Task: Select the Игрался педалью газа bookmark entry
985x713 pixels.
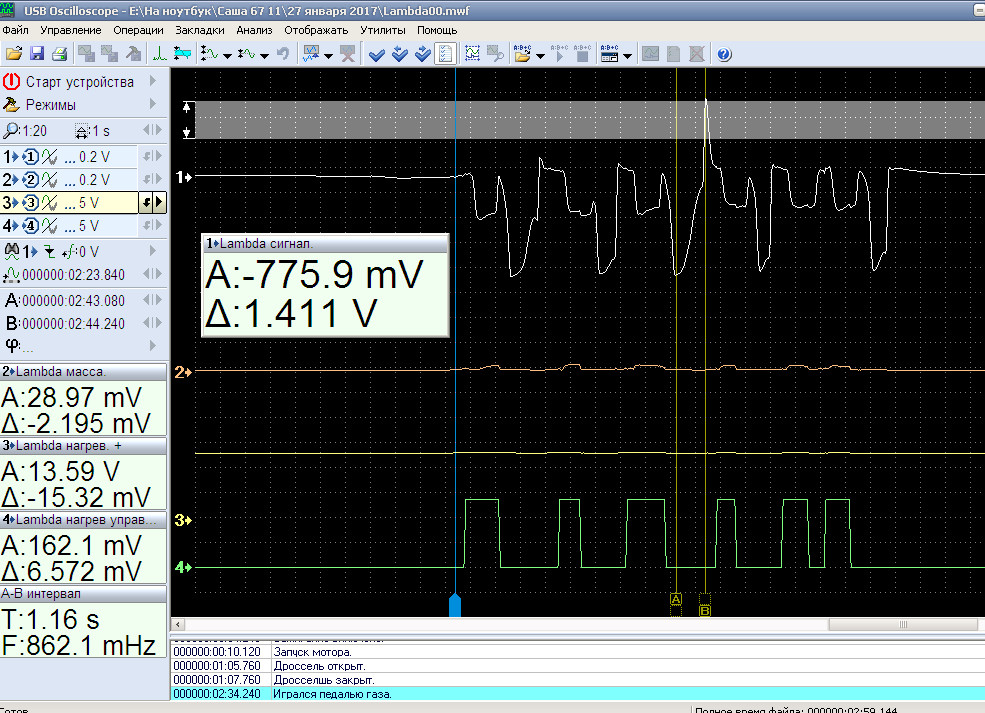Action: click(332, 693)
